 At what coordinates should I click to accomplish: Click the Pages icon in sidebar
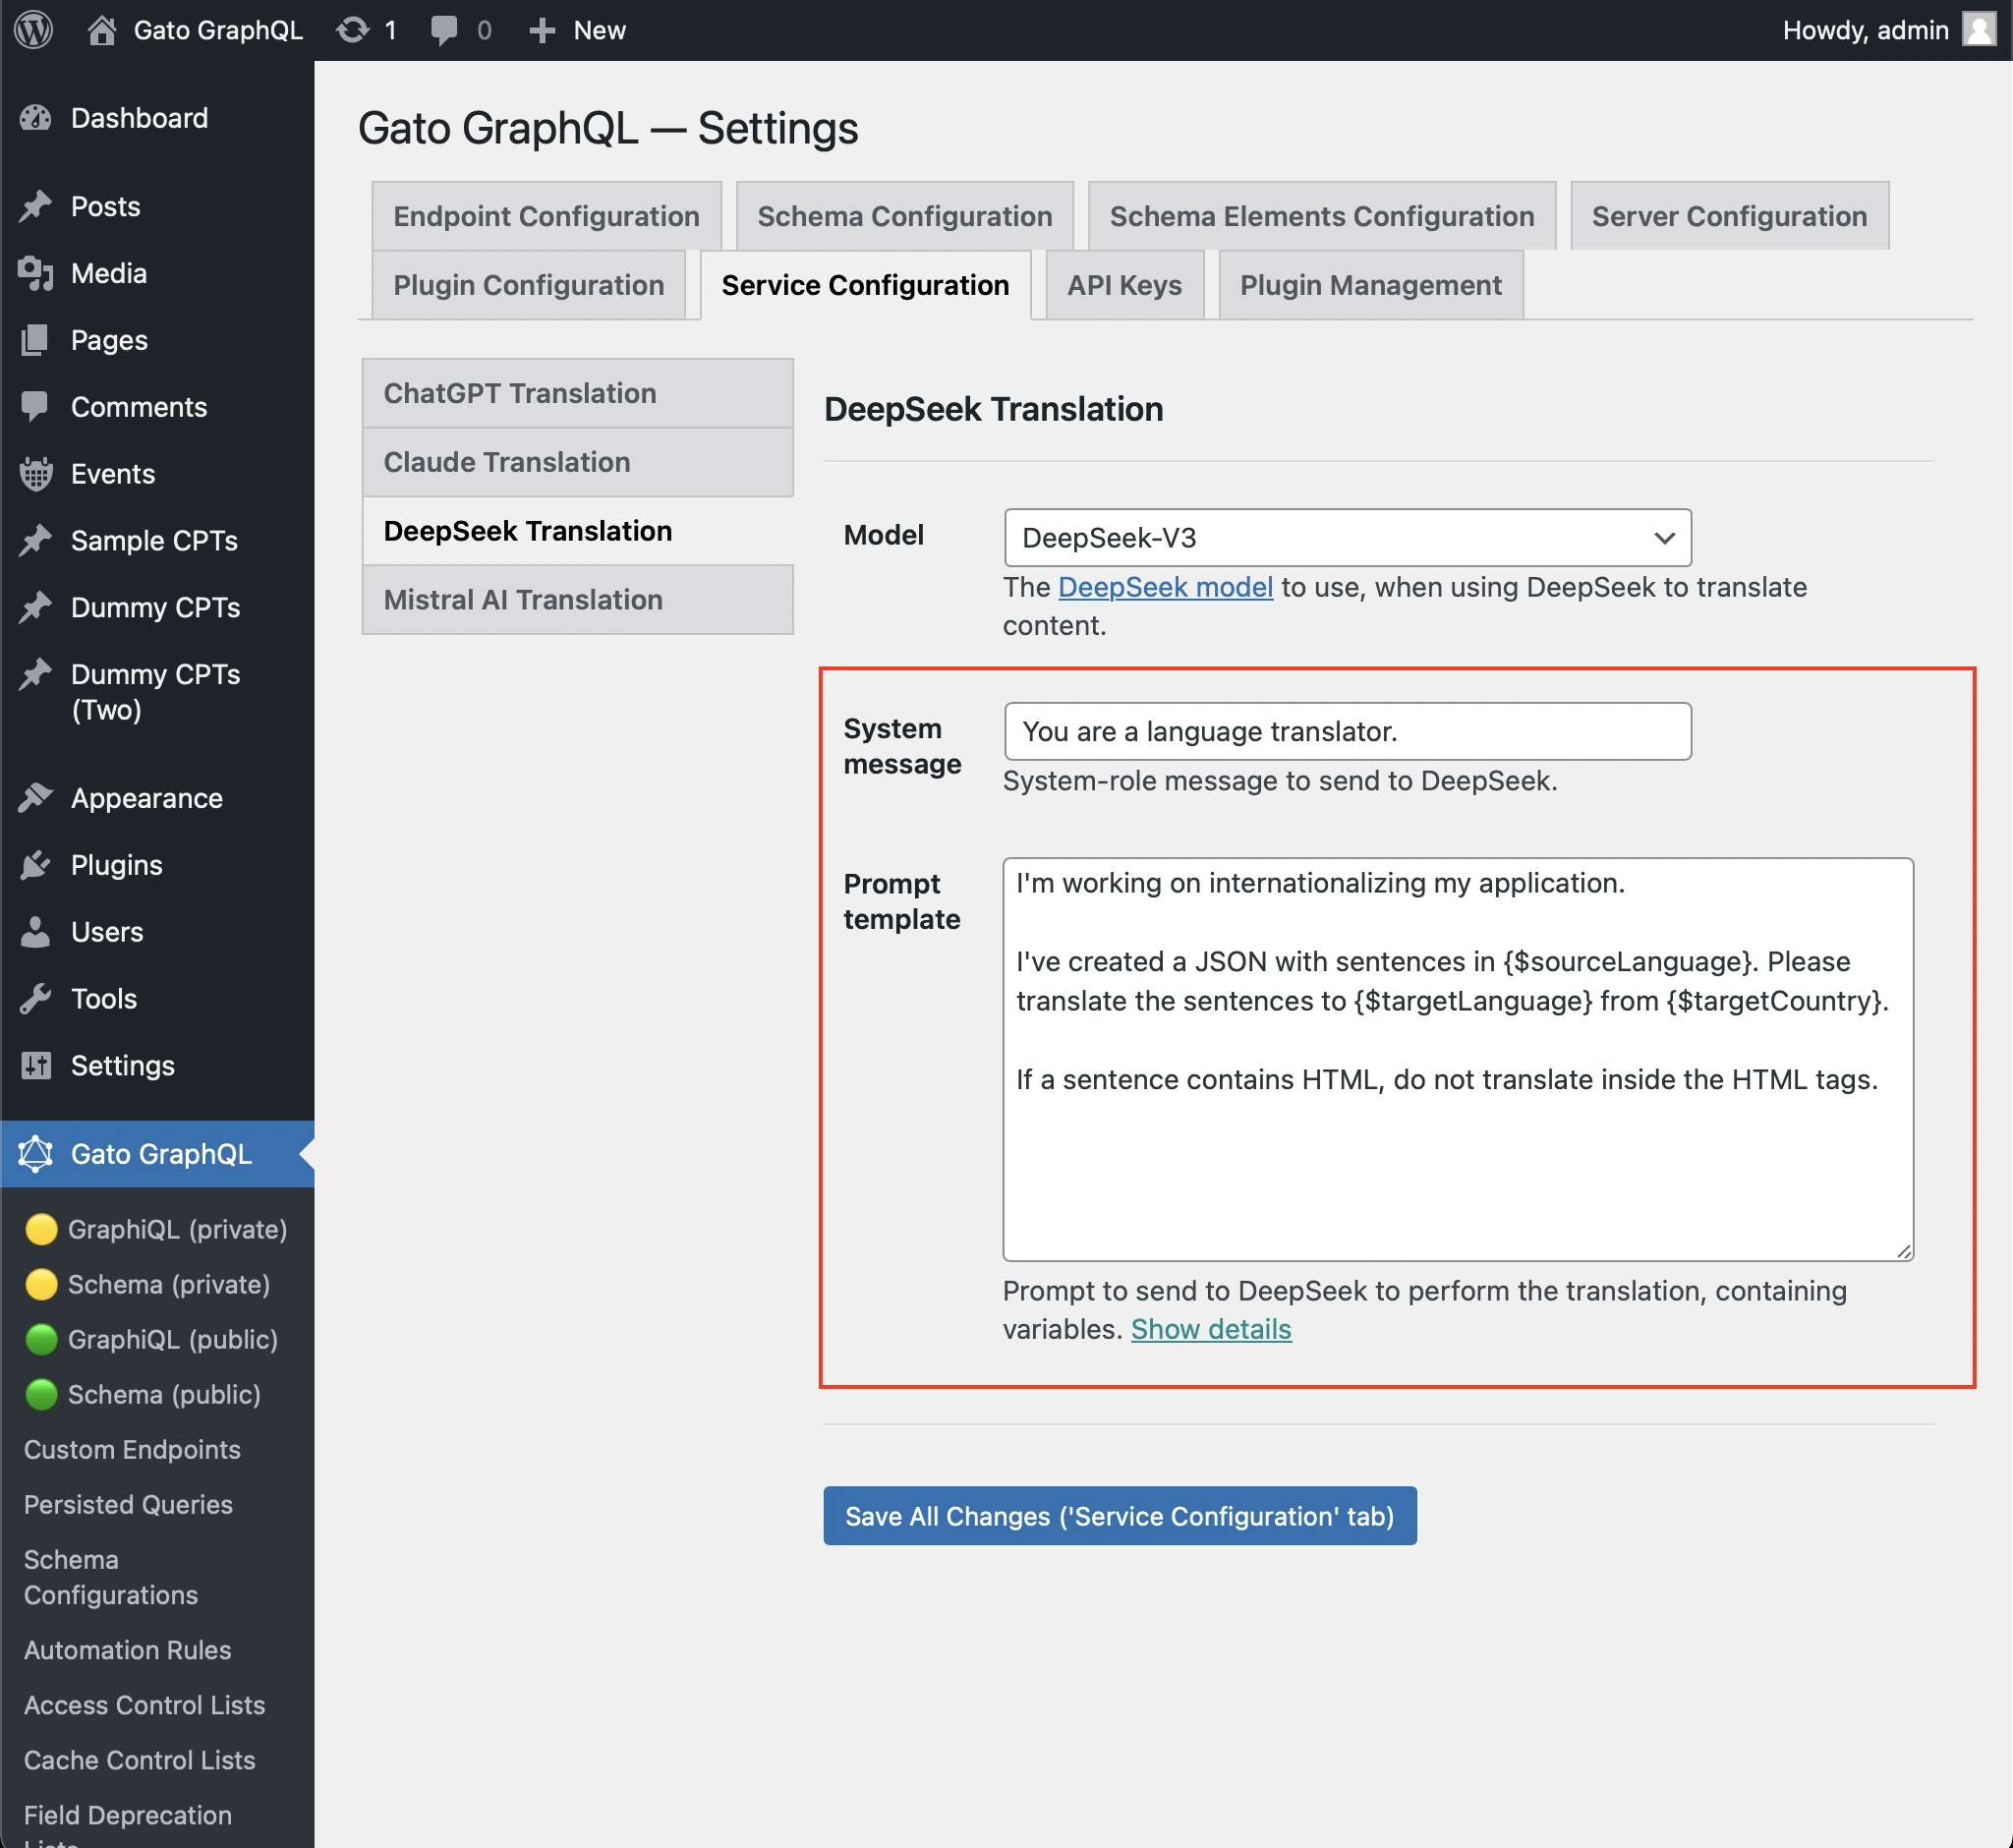(x=36, y=340)
